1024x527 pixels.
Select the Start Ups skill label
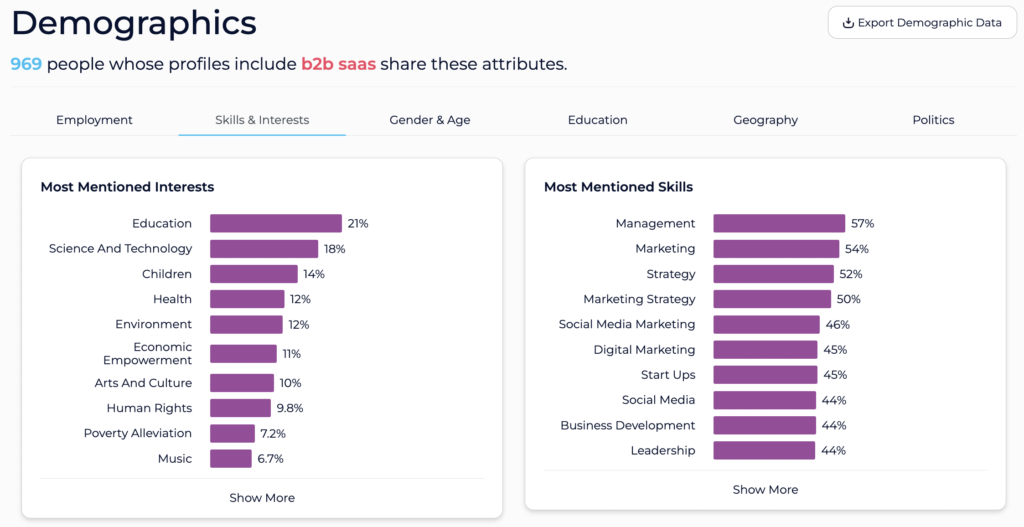point(668,375)
